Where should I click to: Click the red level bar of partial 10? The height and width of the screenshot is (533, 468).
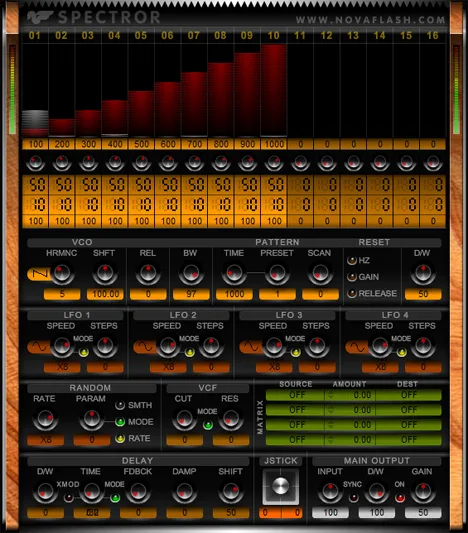point(274,91)
